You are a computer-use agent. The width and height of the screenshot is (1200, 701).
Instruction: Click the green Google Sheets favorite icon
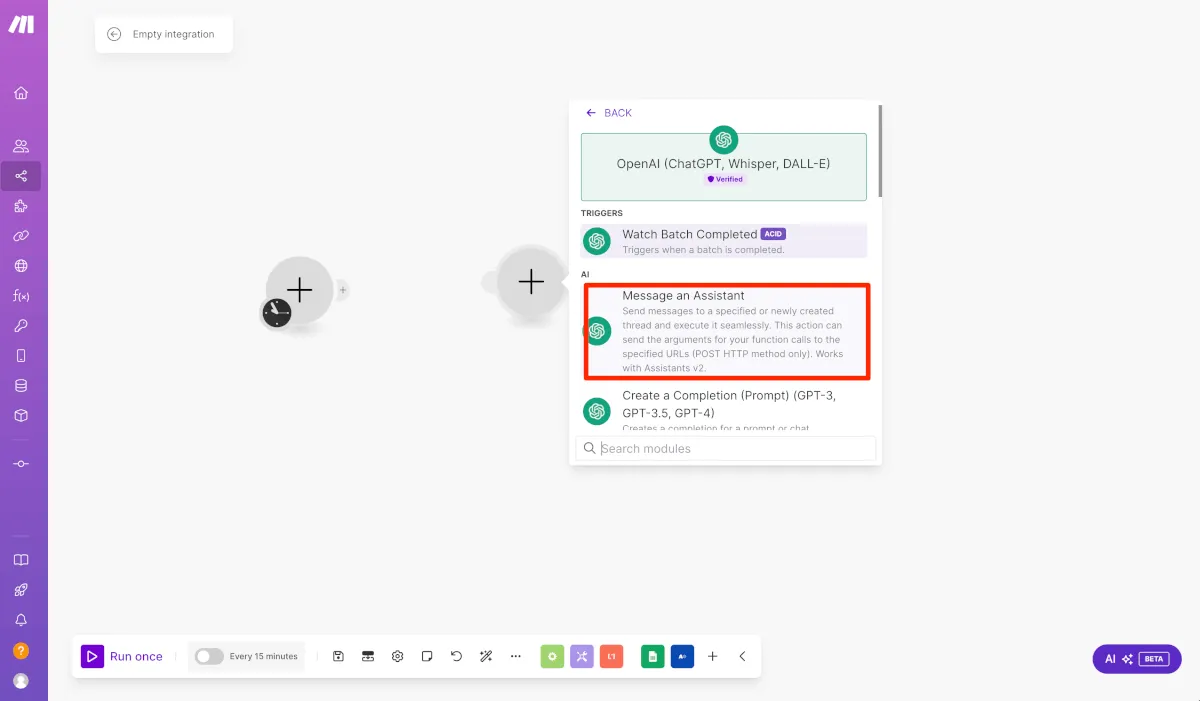653,656
